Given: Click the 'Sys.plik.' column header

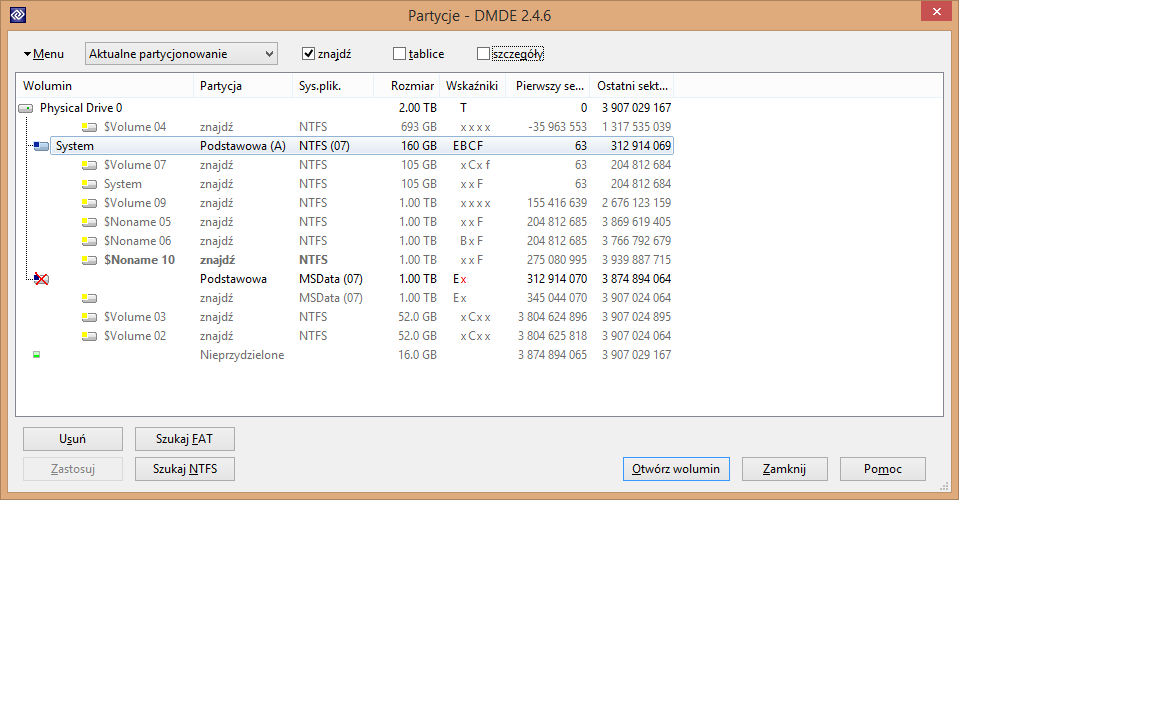Looking at the screenshot, I should click(333, 86).
